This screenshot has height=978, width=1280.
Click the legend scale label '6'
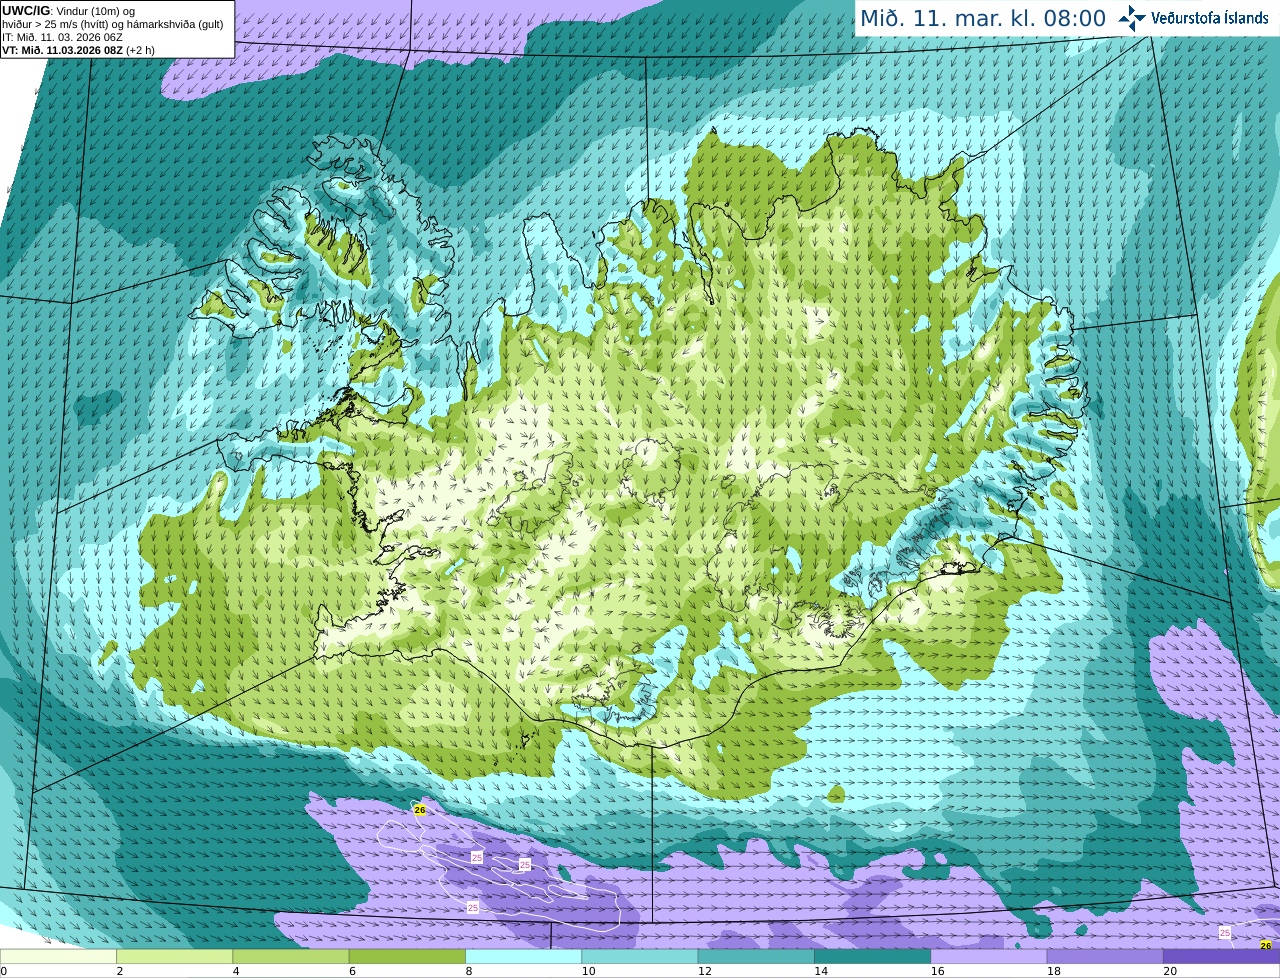[353, 971]
